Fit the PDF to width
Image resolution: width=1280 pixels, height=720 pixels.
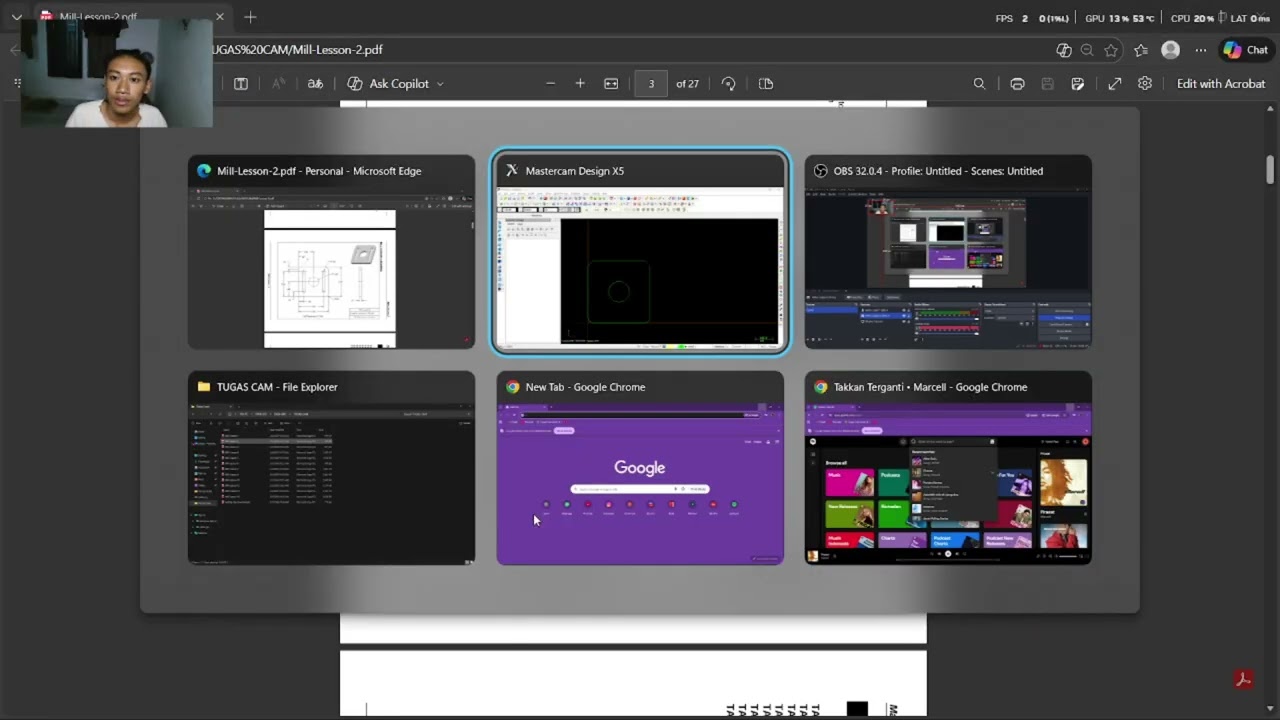611,84
